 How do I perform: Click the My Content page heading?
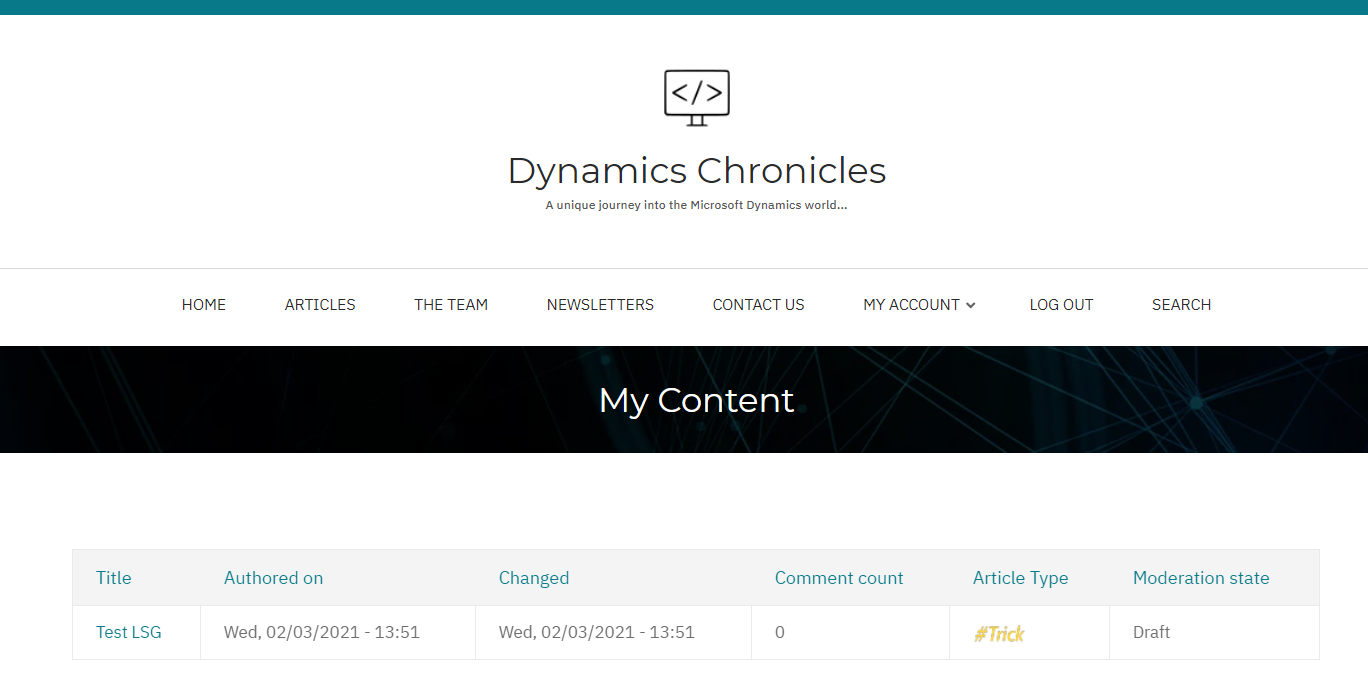point(697,400)
